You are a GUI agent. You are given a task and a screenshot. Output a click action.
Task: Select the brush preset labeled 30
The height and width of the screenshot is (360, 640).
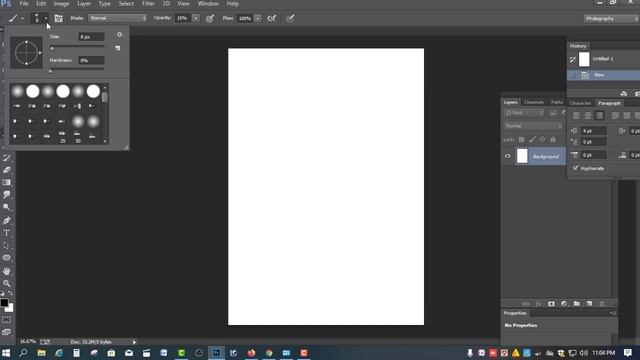[78, 137]
